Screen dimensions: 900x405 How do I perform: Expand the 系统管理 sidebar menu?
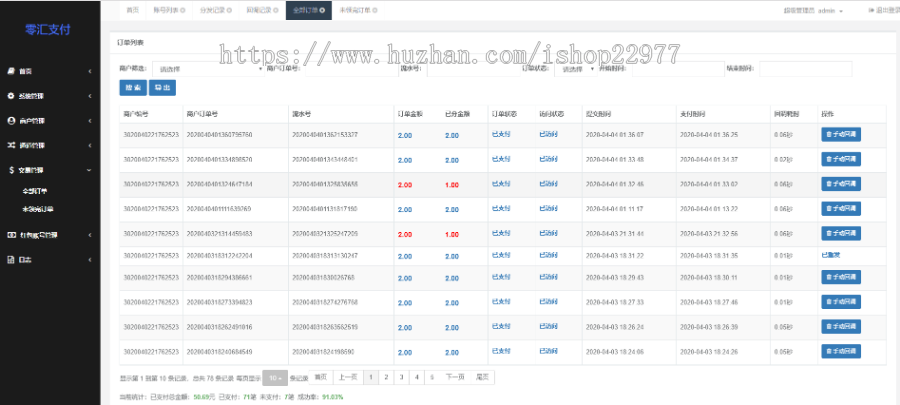(90, 96)
